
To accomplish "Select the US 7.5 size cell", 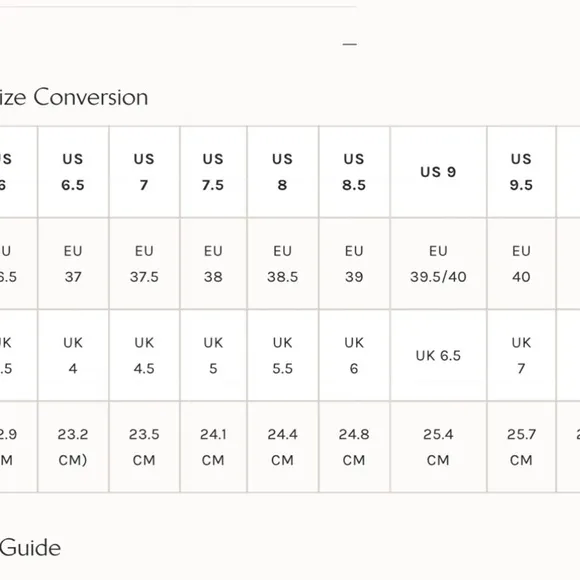I will tap(213, 172).
